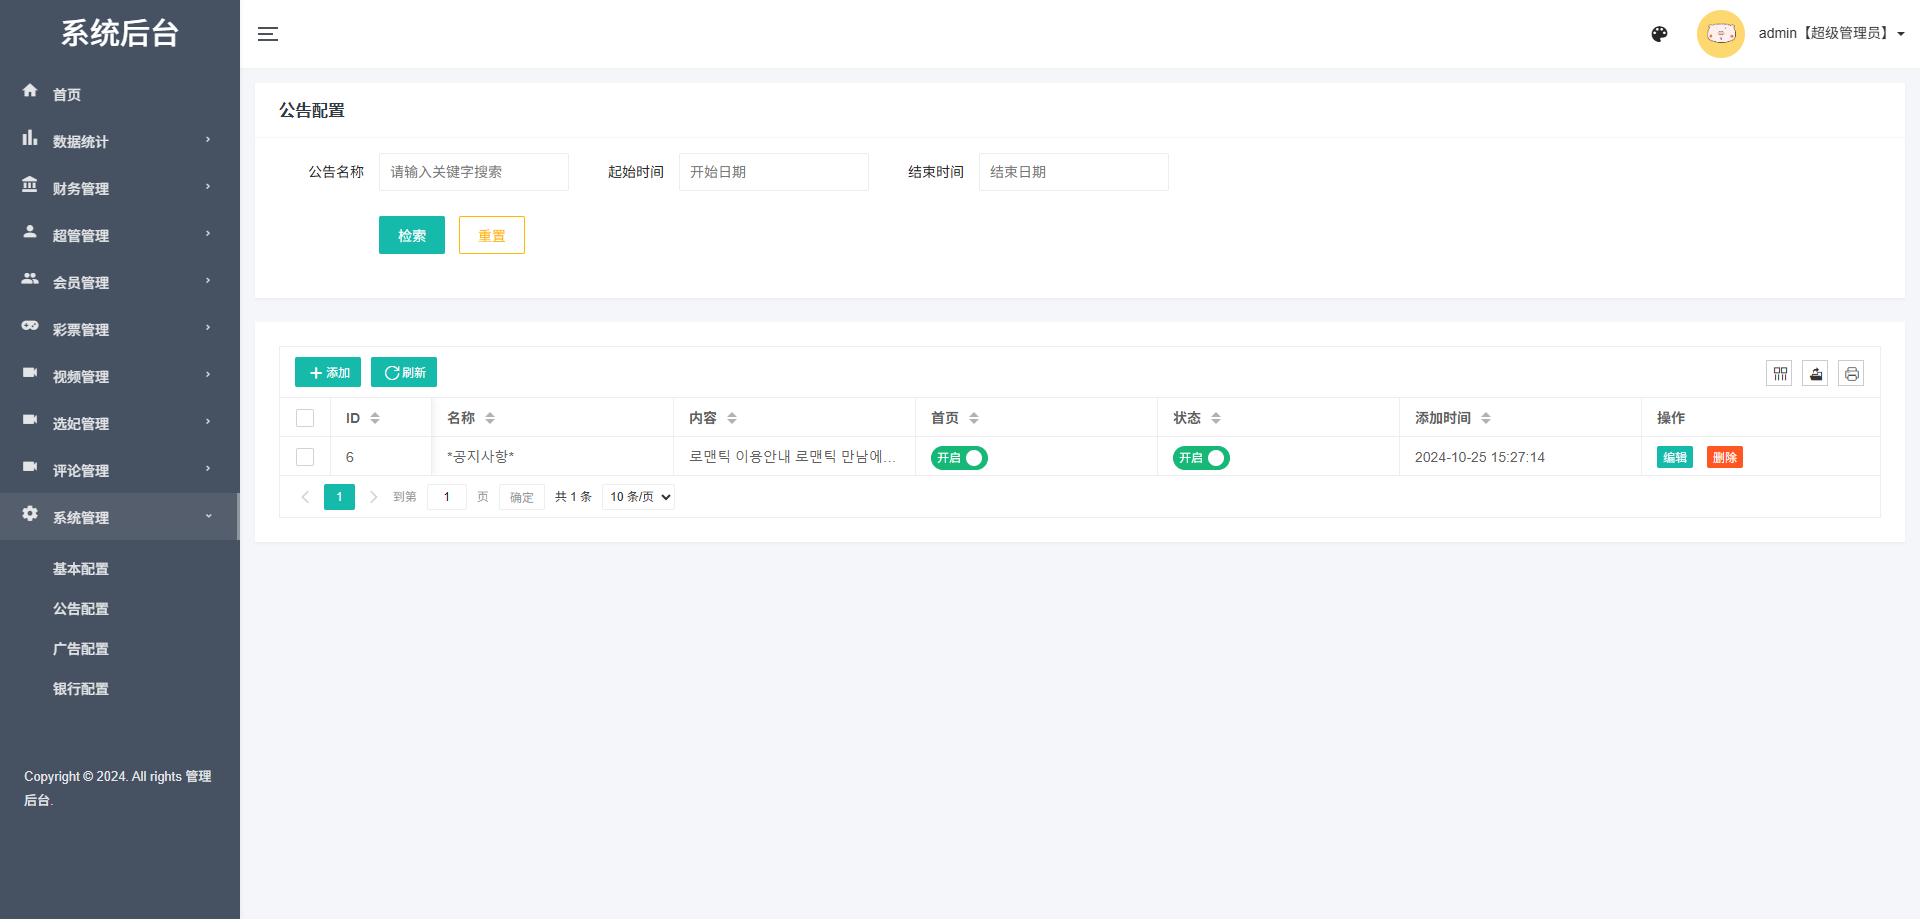The width and height of the screenshot is (1920, 919).
Task: Check the checkbox for announcement row 6
Action: point(305,457)
